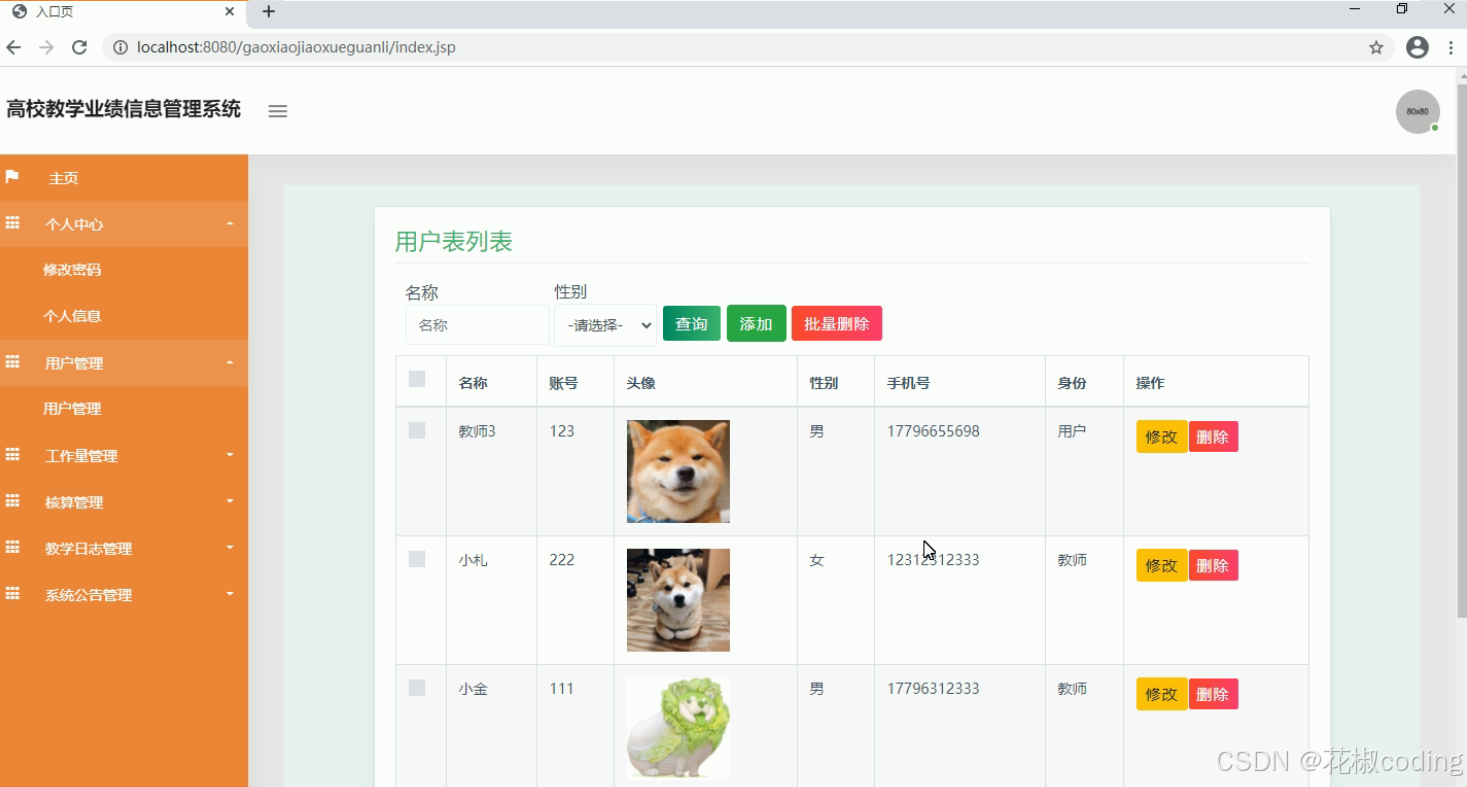
Task: Click the 名称 search input field
Action: coord(477,324)
